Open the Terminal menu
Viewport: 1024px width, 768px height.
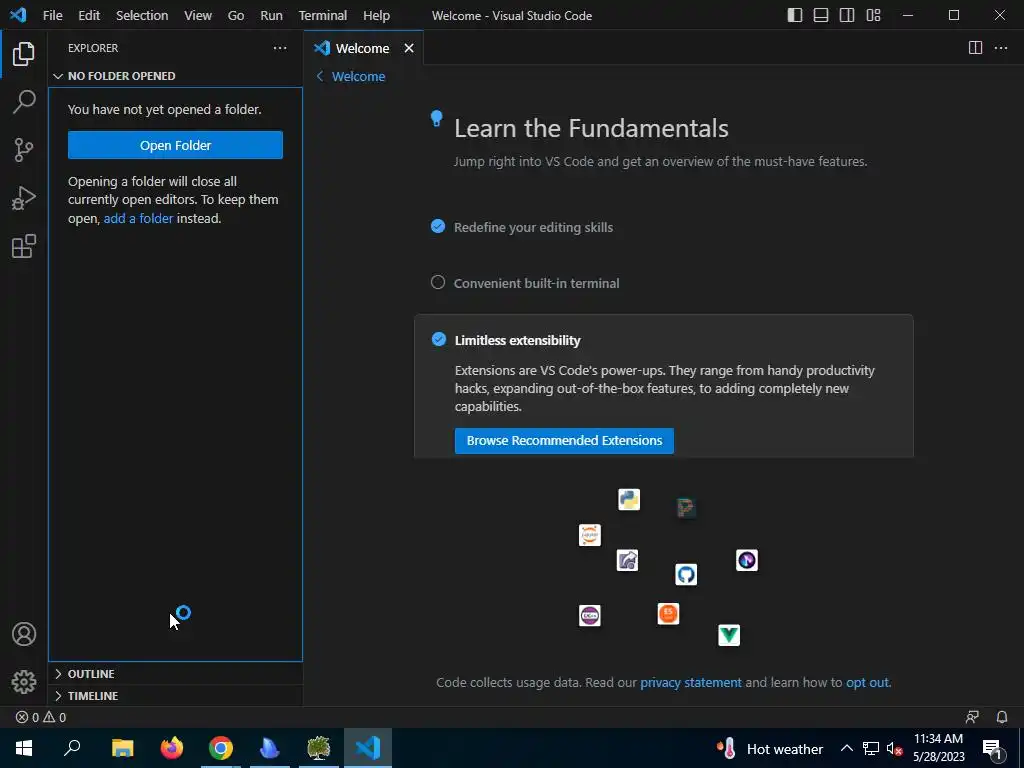[323, 15]
